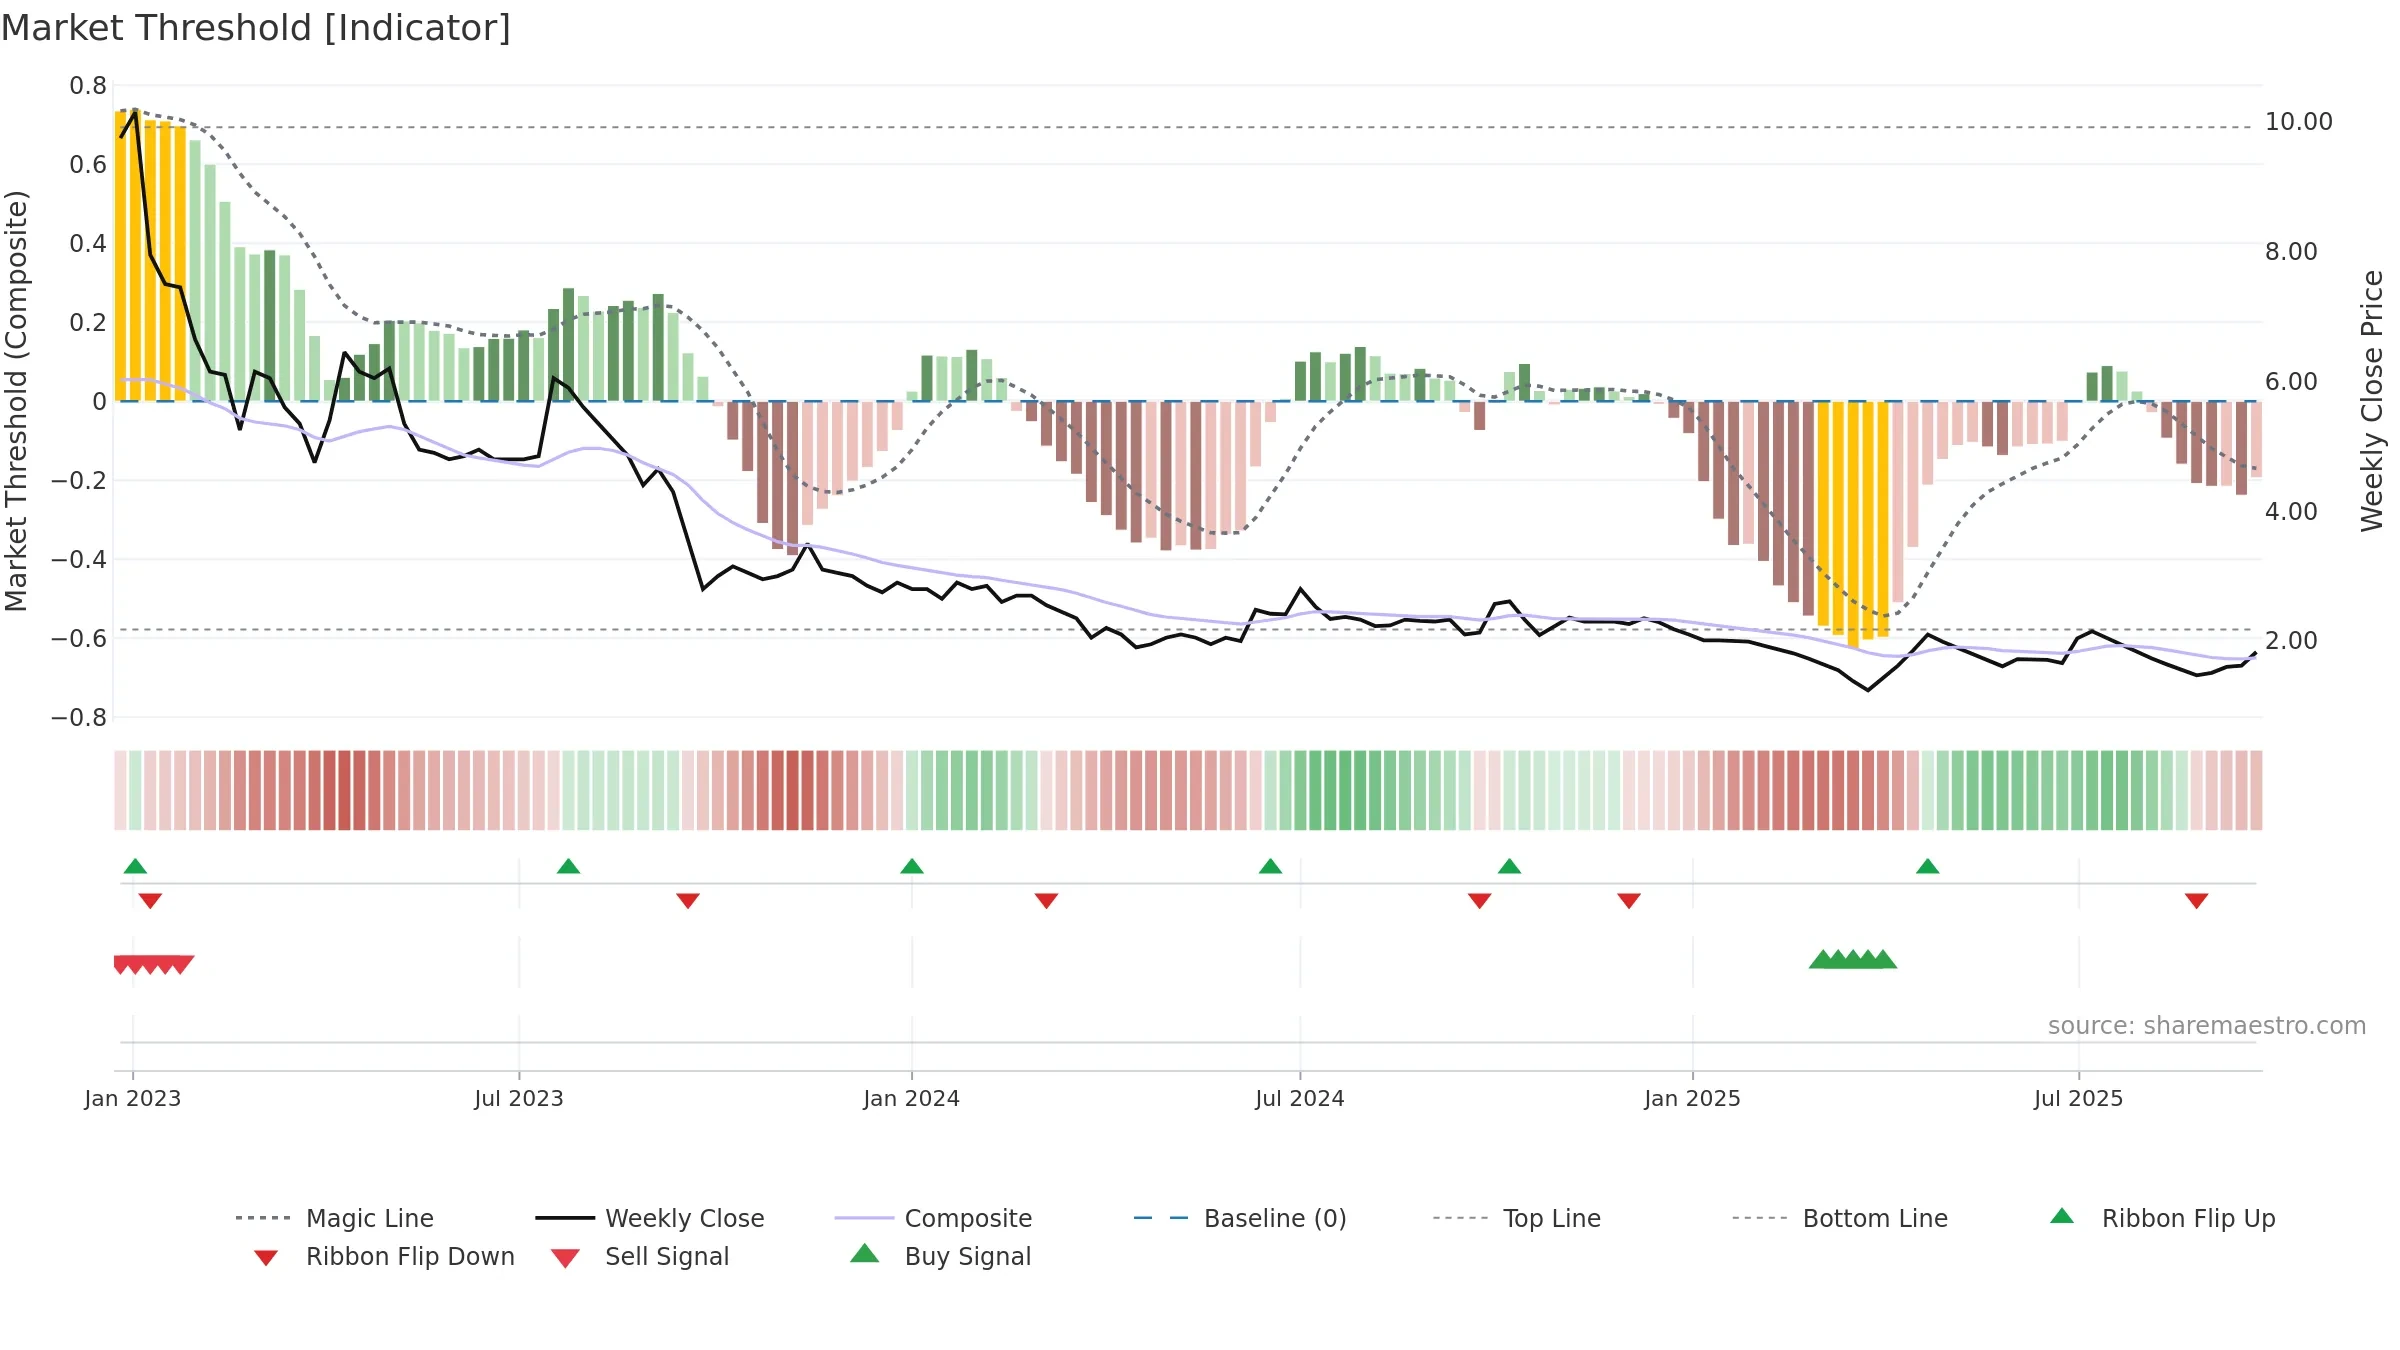Click the Weekly Close Price axis title
The image size is (2400, 1350).
pos(2372,401)
